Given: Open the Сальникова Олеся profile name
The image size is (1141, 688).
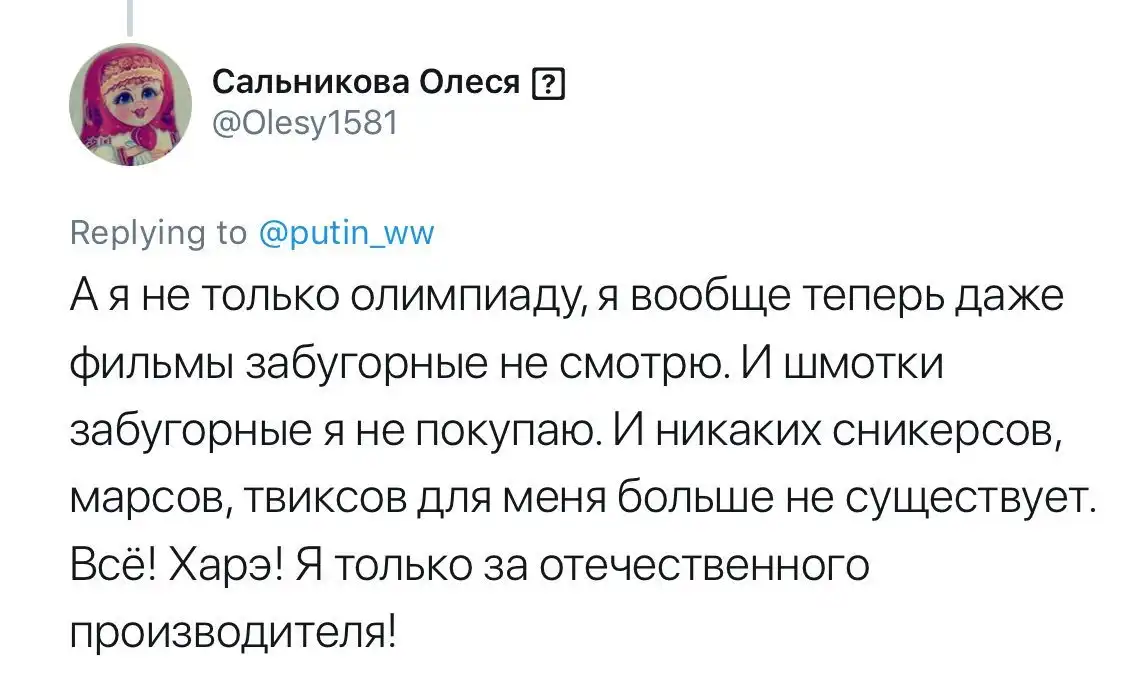Looking at the screenshot, I should (368, 86).
